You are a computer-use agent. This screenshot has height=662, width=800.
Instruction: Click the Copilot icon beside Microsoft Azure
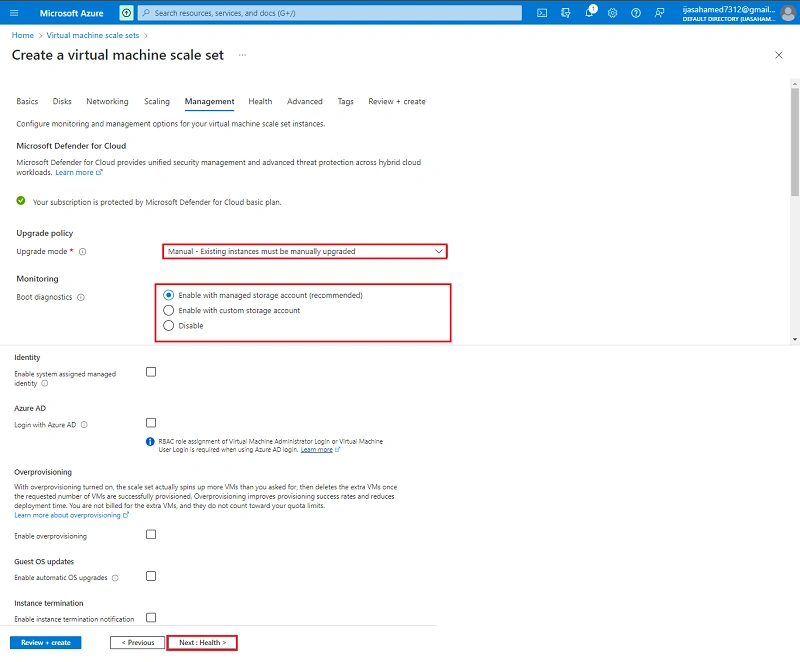pyautogui.click(x=126, y=13)
